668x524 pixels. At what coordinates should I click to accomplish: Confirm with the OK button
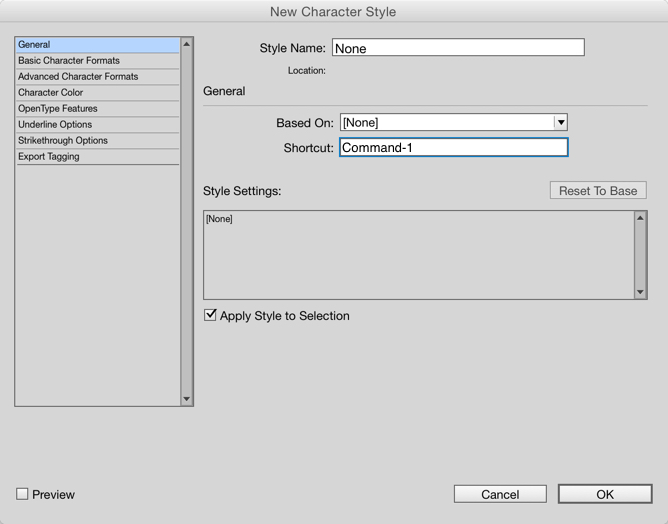(x=605, y=494)
